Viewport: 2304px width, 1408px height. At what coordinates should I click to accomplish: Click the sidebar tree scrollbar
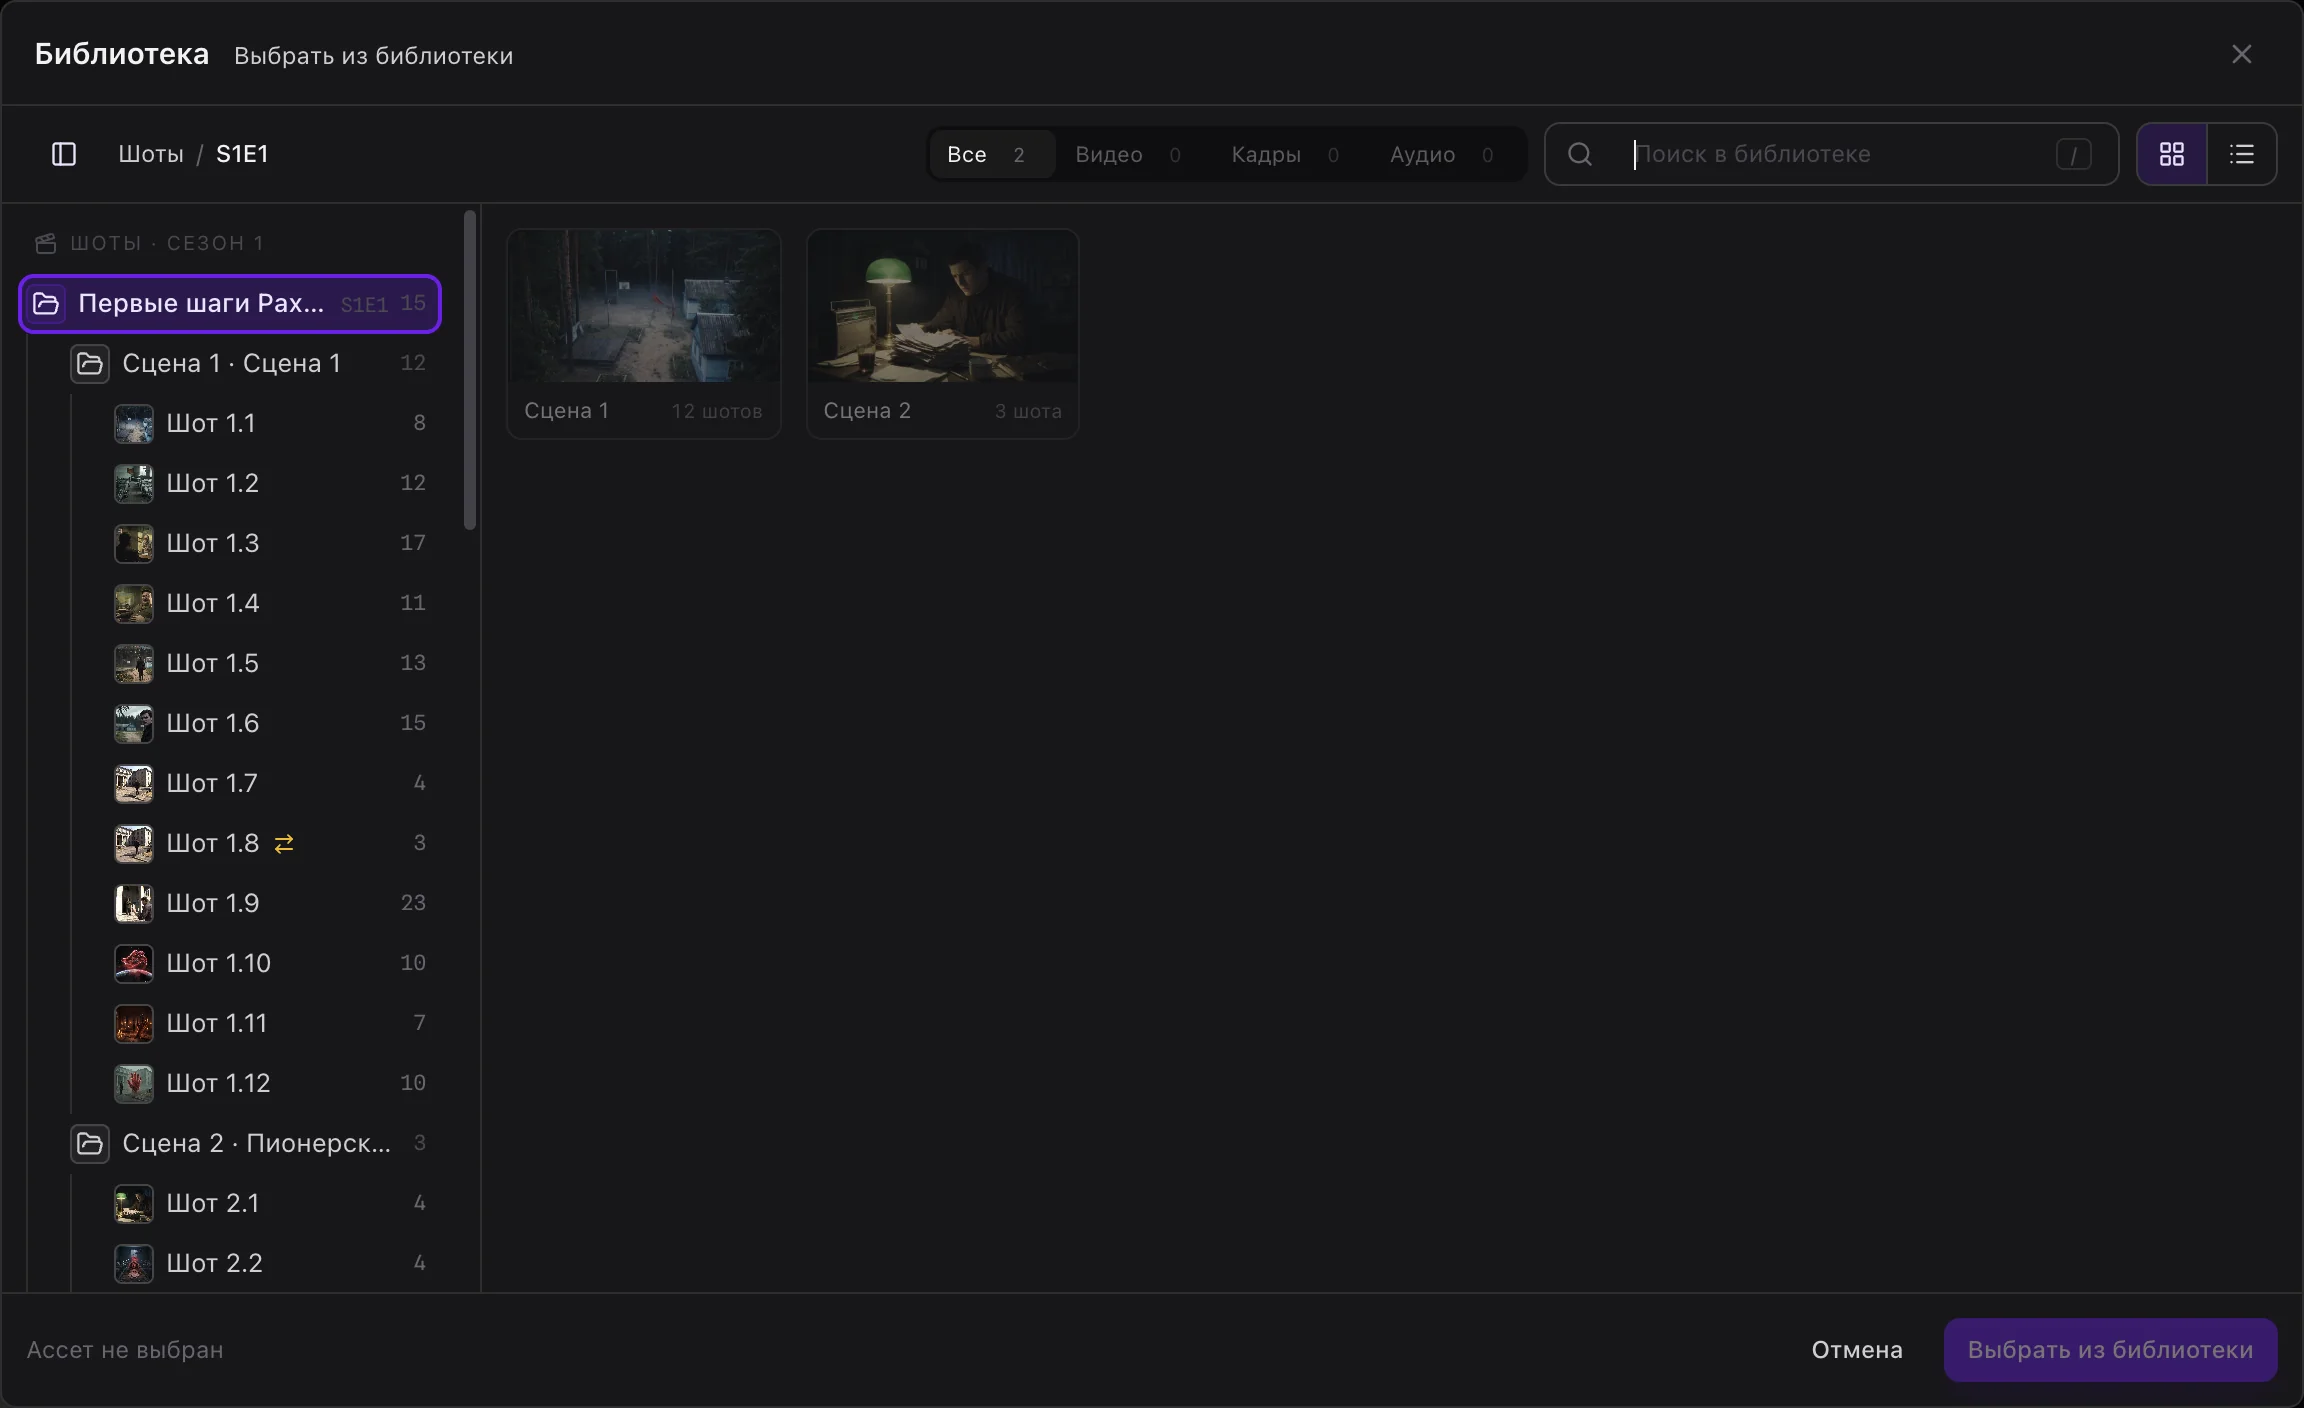pyautogui.click(x=470, y=370)
